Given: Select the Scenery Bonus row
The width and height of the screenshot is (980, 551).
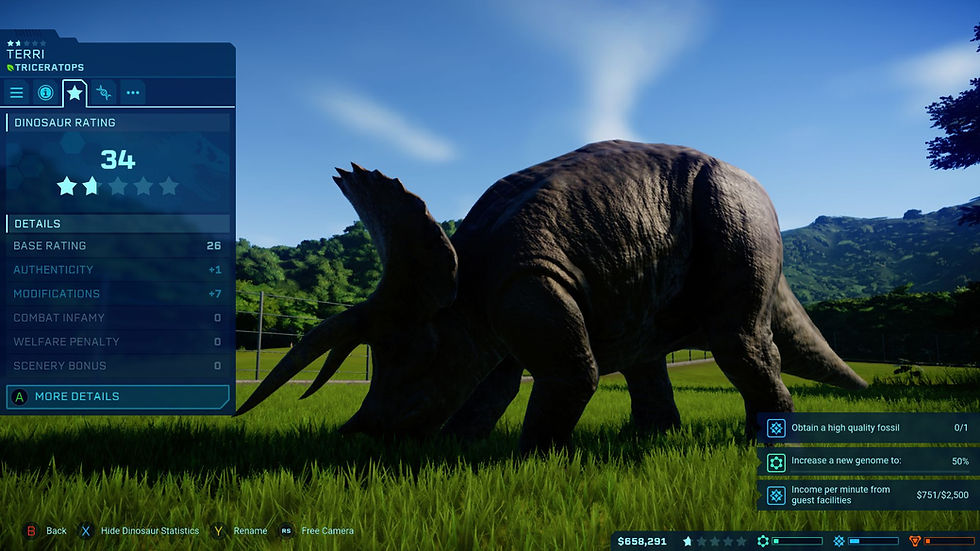Looking at the screenshot, I should tap(118, 366).
